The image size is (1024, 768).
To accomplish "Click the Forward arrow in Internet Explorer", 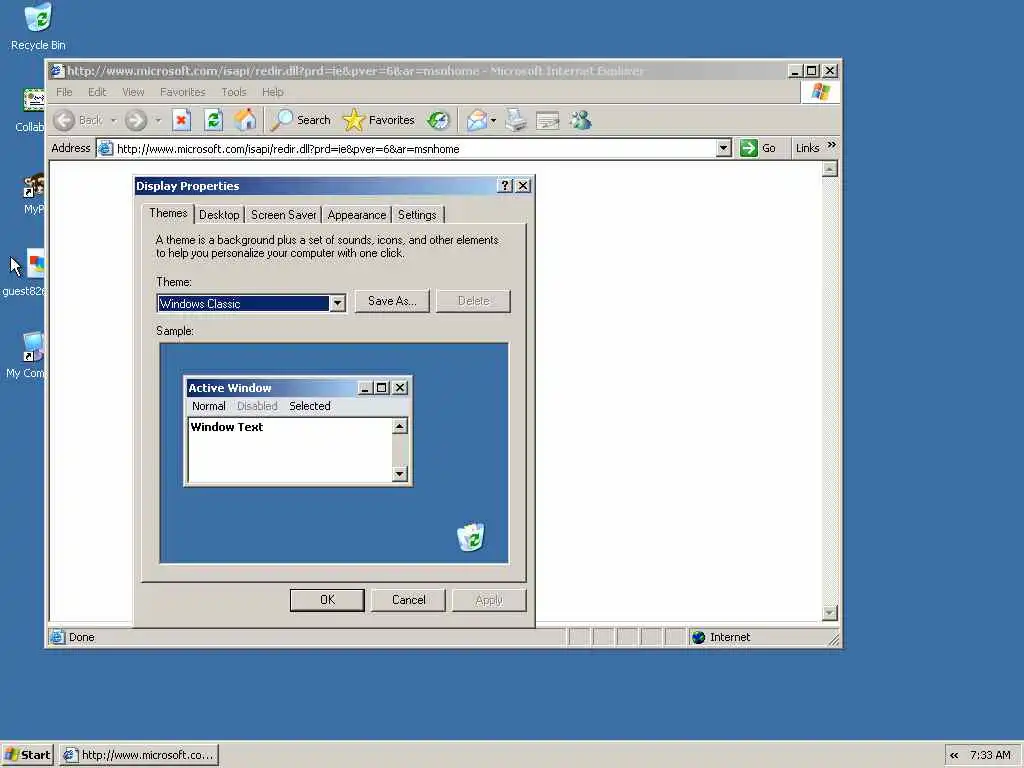I will (x=136, y=120).
